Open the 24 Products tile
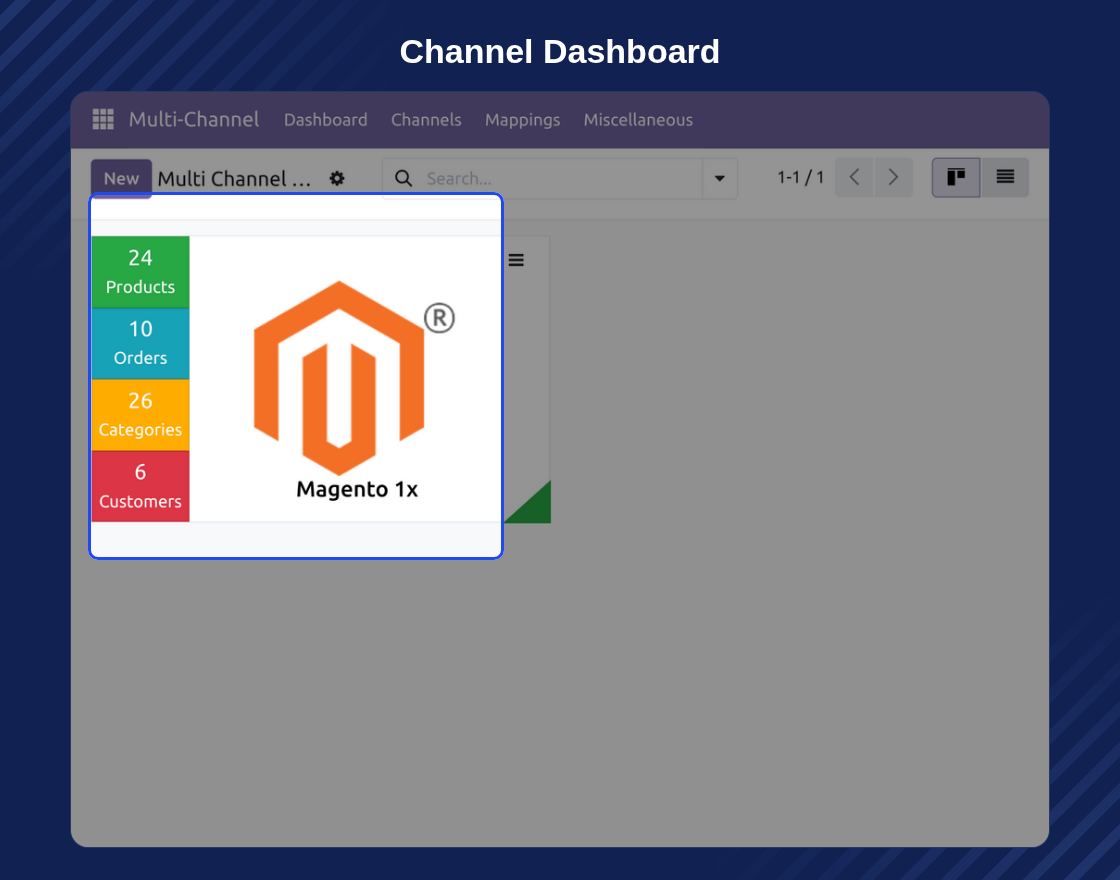The height and width of the screenshot is (880, 1120). [141, 272]
